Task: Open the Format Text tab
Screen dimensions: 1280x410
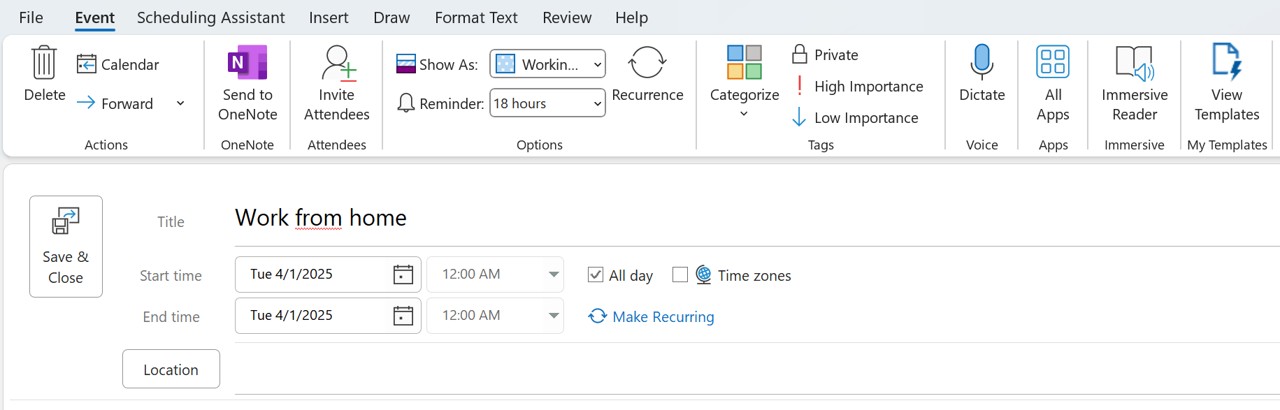Action: [x=476, y=18]
